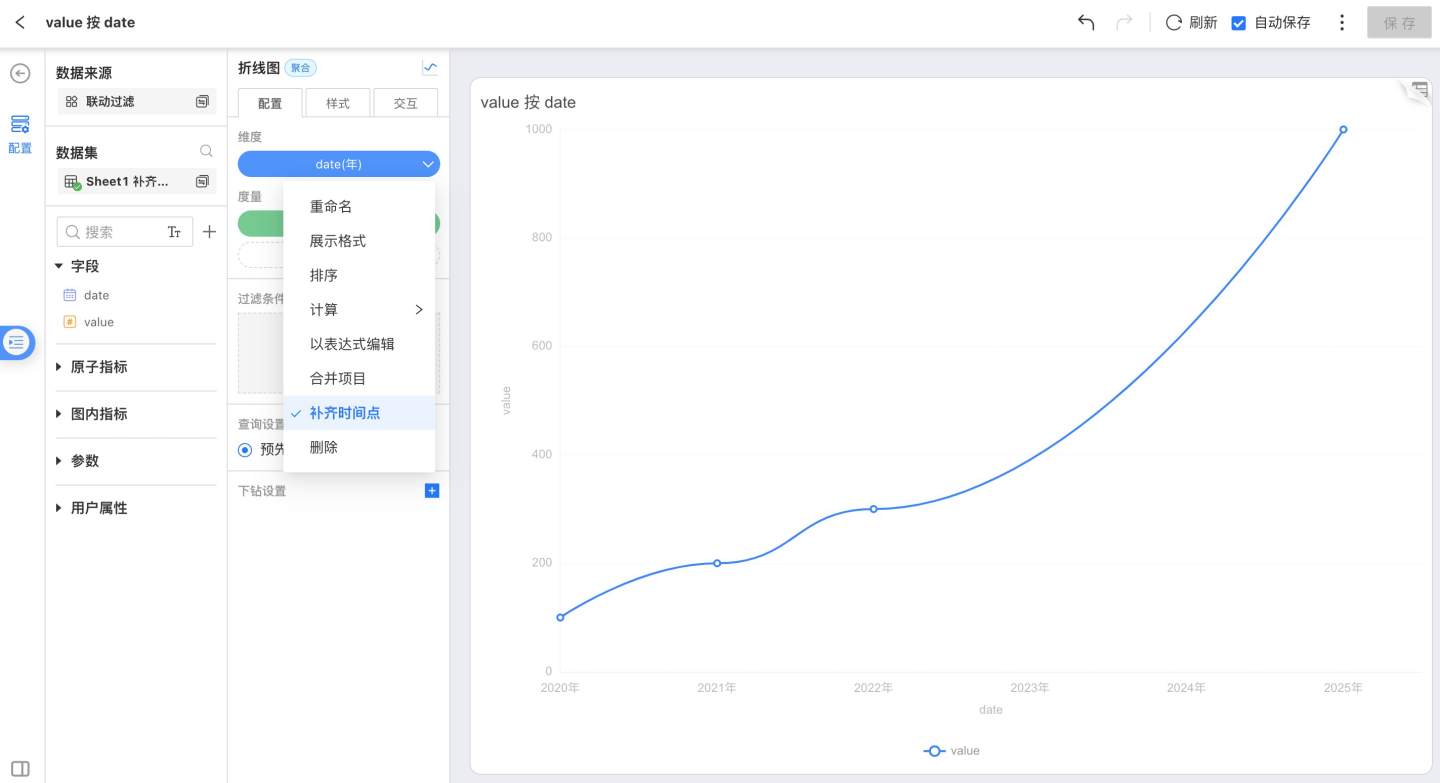Click the undo arrow icon
The height and width of the screenshot is (783, 1440).
coord(1086,22)
